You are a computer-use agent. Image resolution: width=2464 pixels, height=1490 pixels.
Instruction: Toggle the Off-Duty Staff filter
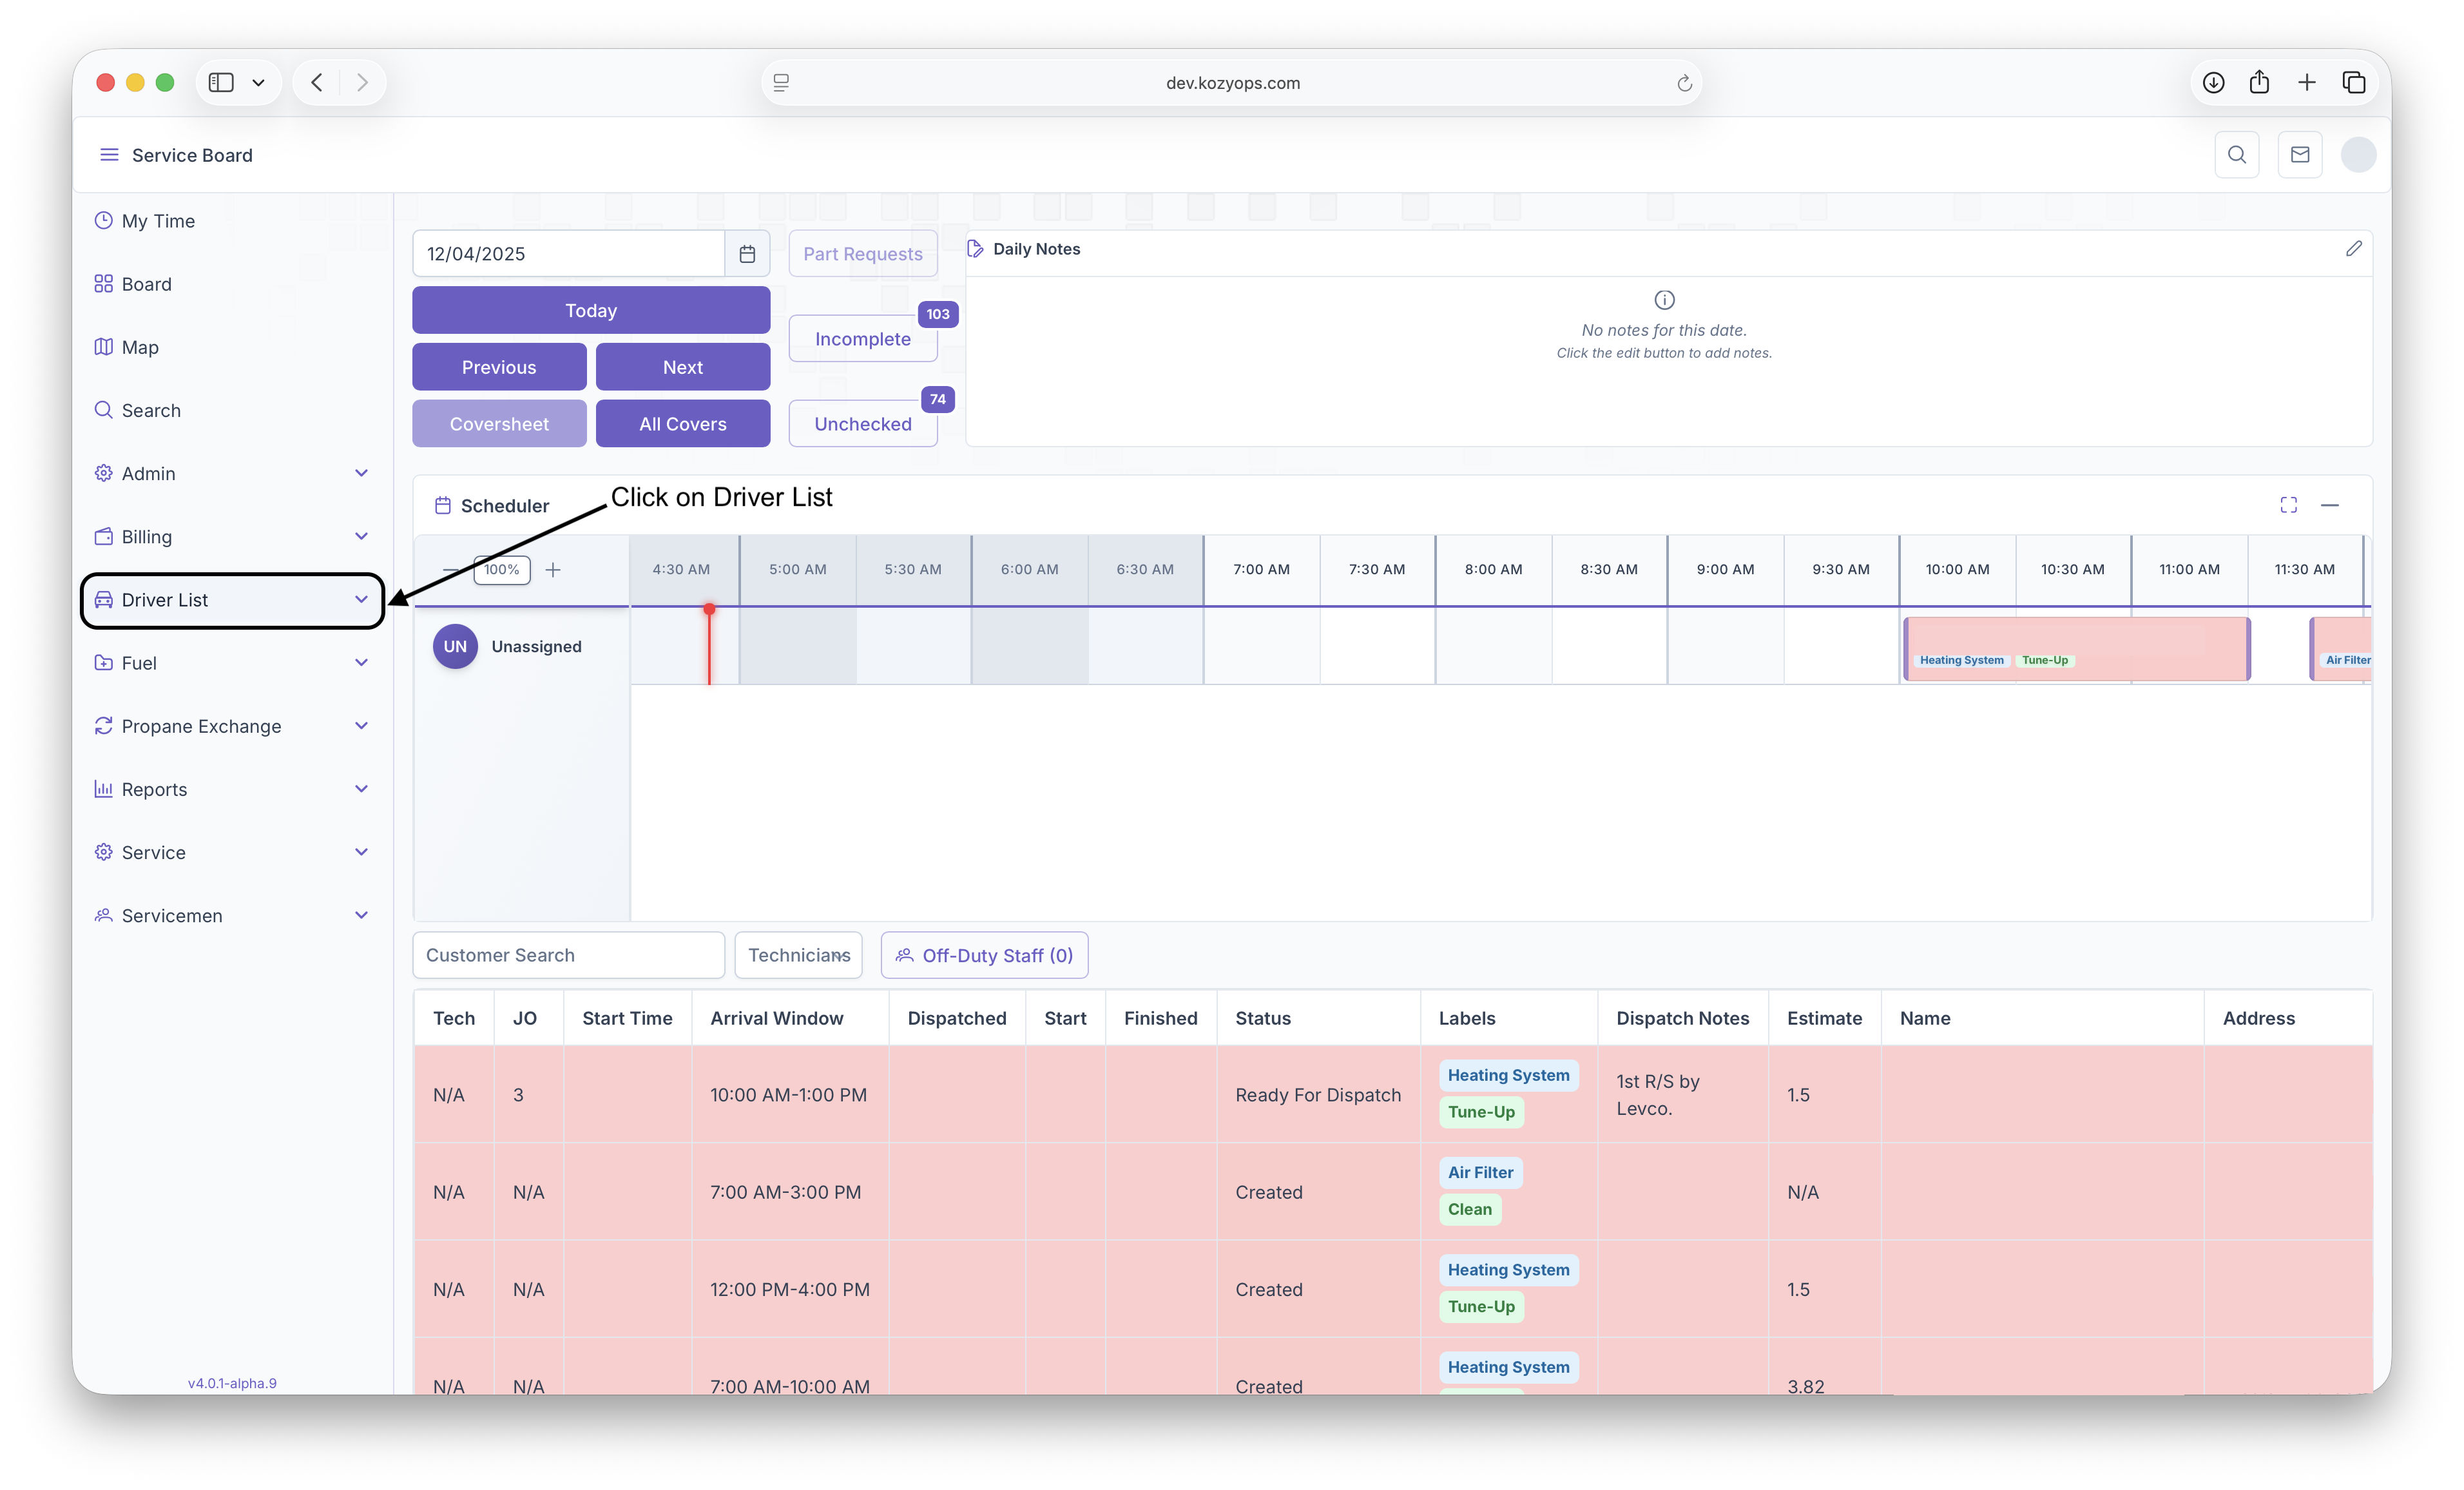point(984,956)
